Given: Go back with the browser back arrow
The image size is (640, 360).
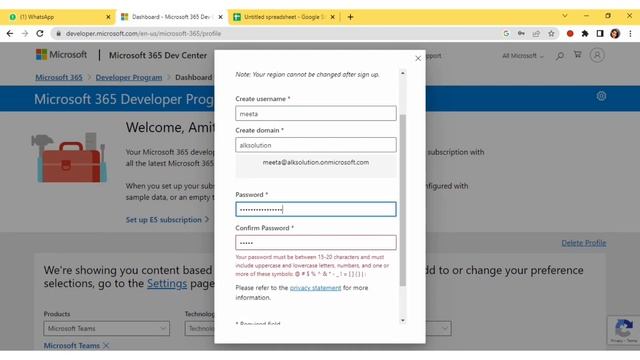Looking at the screenshot, I should click(x=10, y=33).
